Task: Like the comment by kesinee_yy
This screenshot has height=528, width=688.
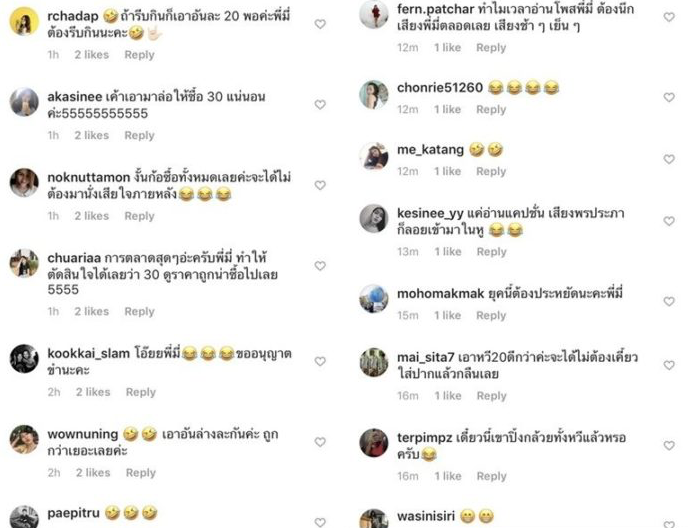Action: pyautogui.click(x=669, y=221)
